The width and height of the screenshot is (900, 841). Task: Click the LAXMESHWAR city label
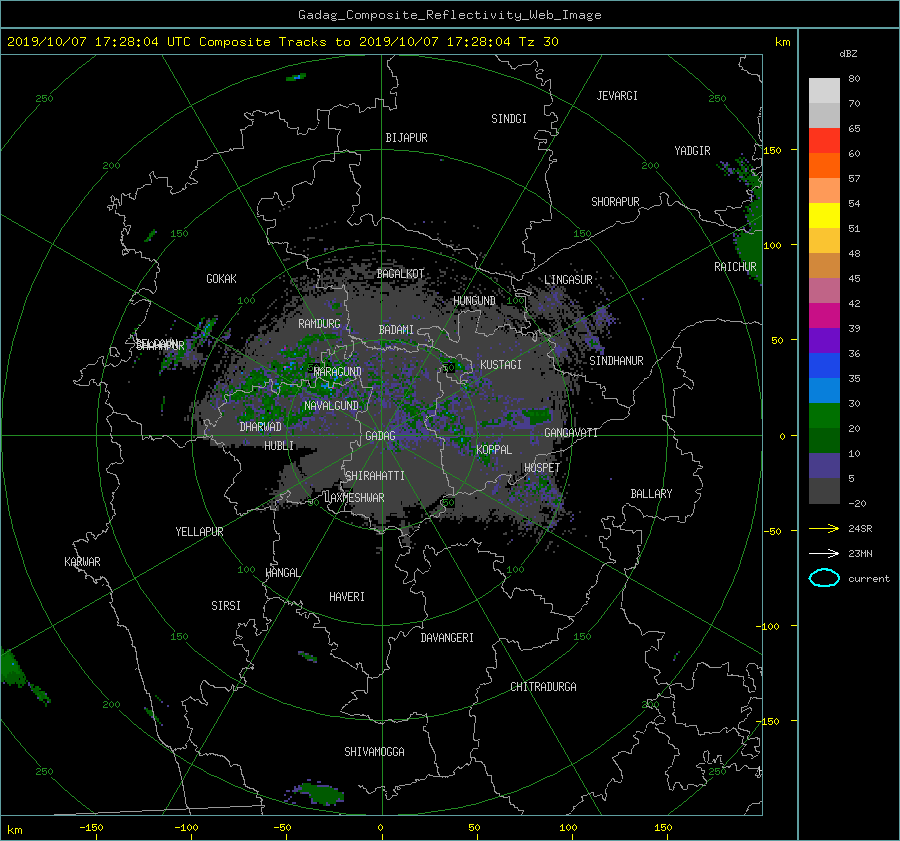(355, 498)
